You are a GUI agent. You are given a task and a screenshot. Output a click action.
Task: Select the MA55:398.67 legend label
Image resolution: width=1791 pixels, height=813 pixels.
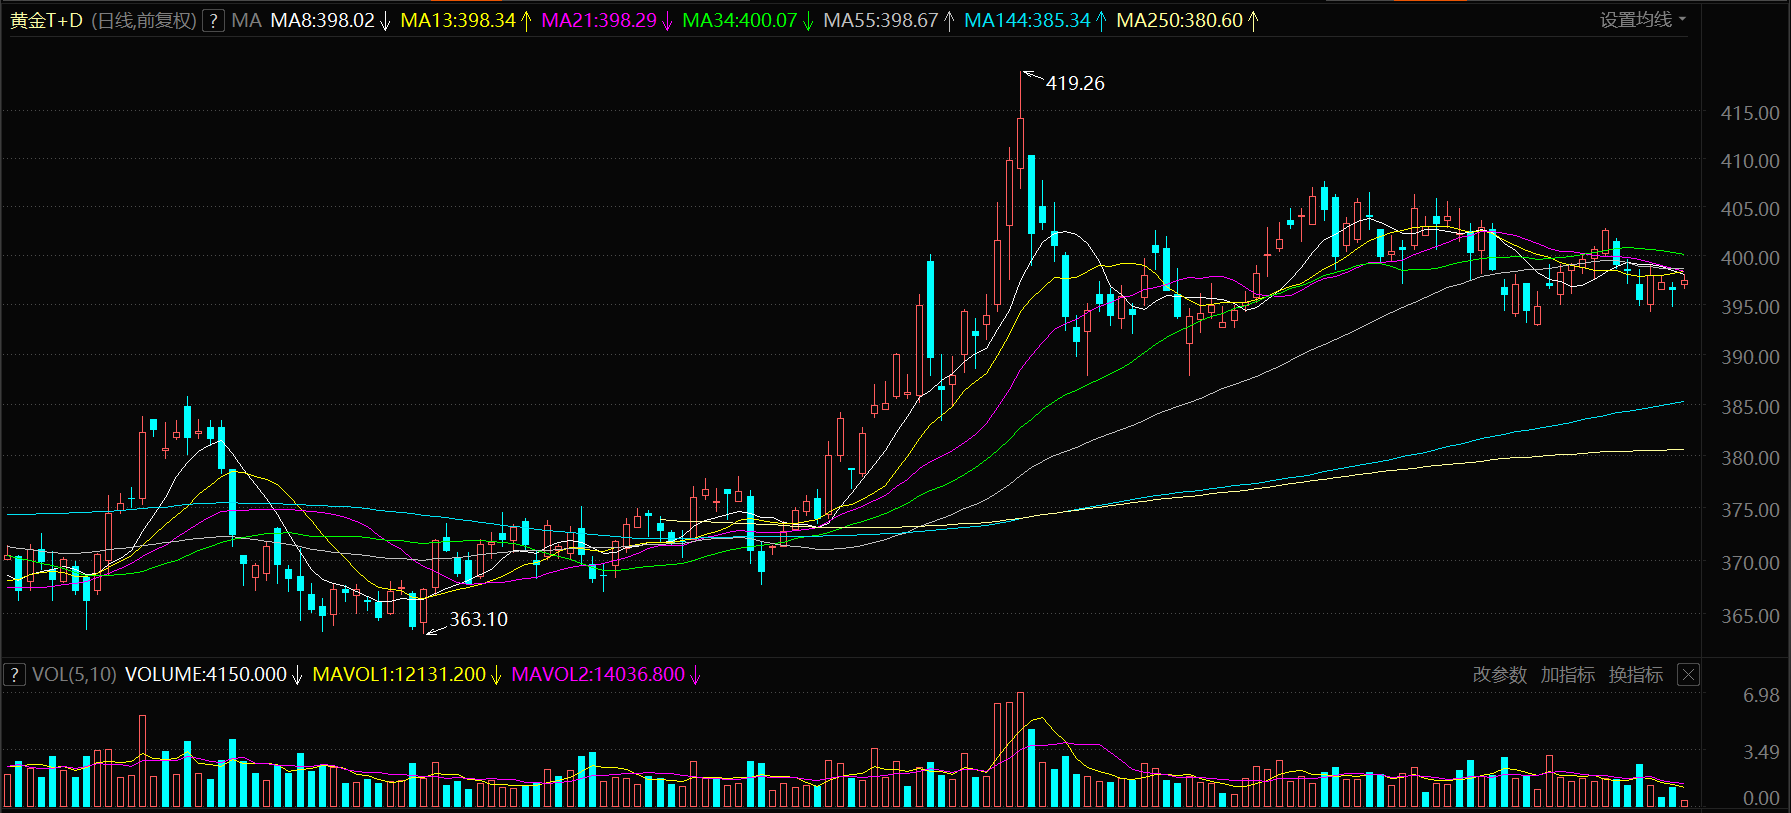[x=881, y=21]
